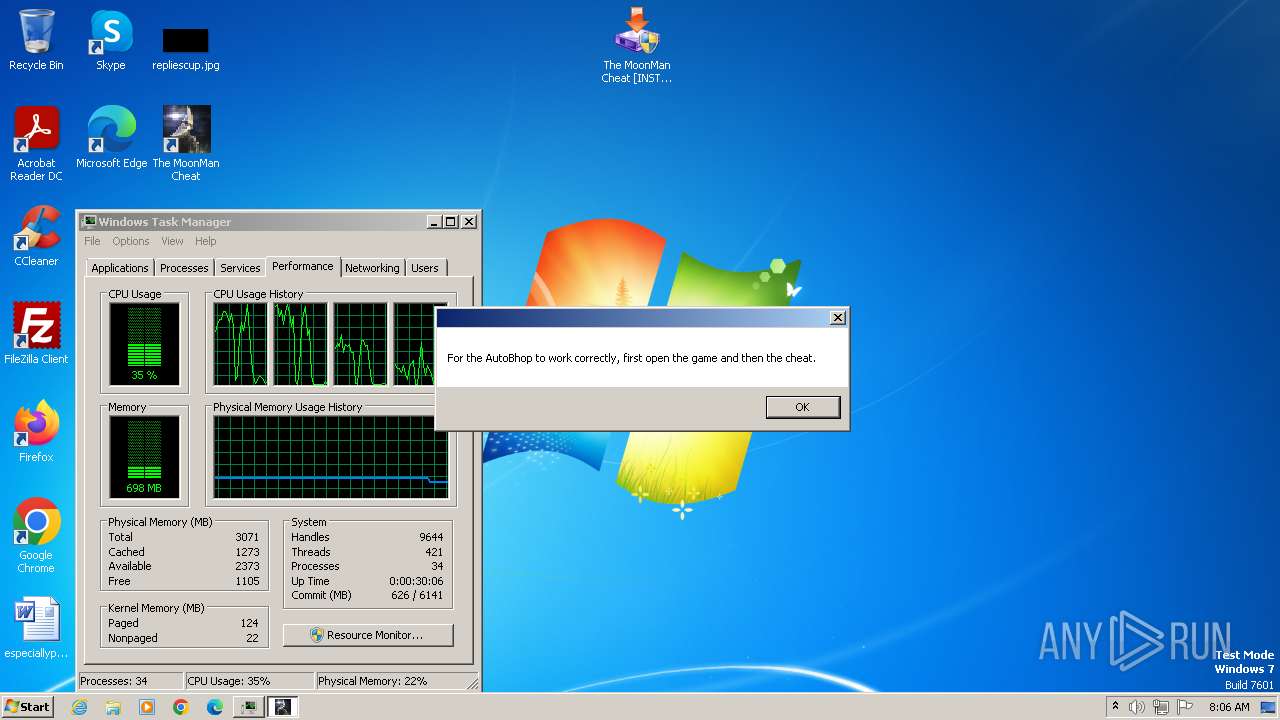1280x720 pixels.
Task: Click the Cached value 1273
Action: point(247,552)
